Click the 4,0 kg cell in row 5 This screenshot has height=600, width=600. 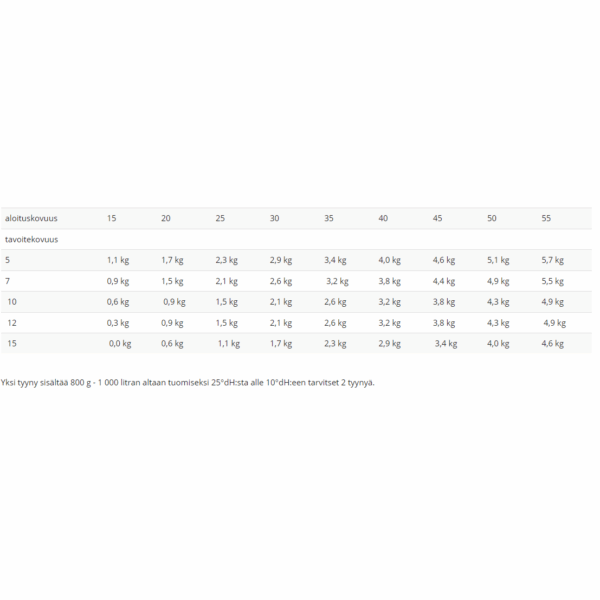tap(390, 260)
